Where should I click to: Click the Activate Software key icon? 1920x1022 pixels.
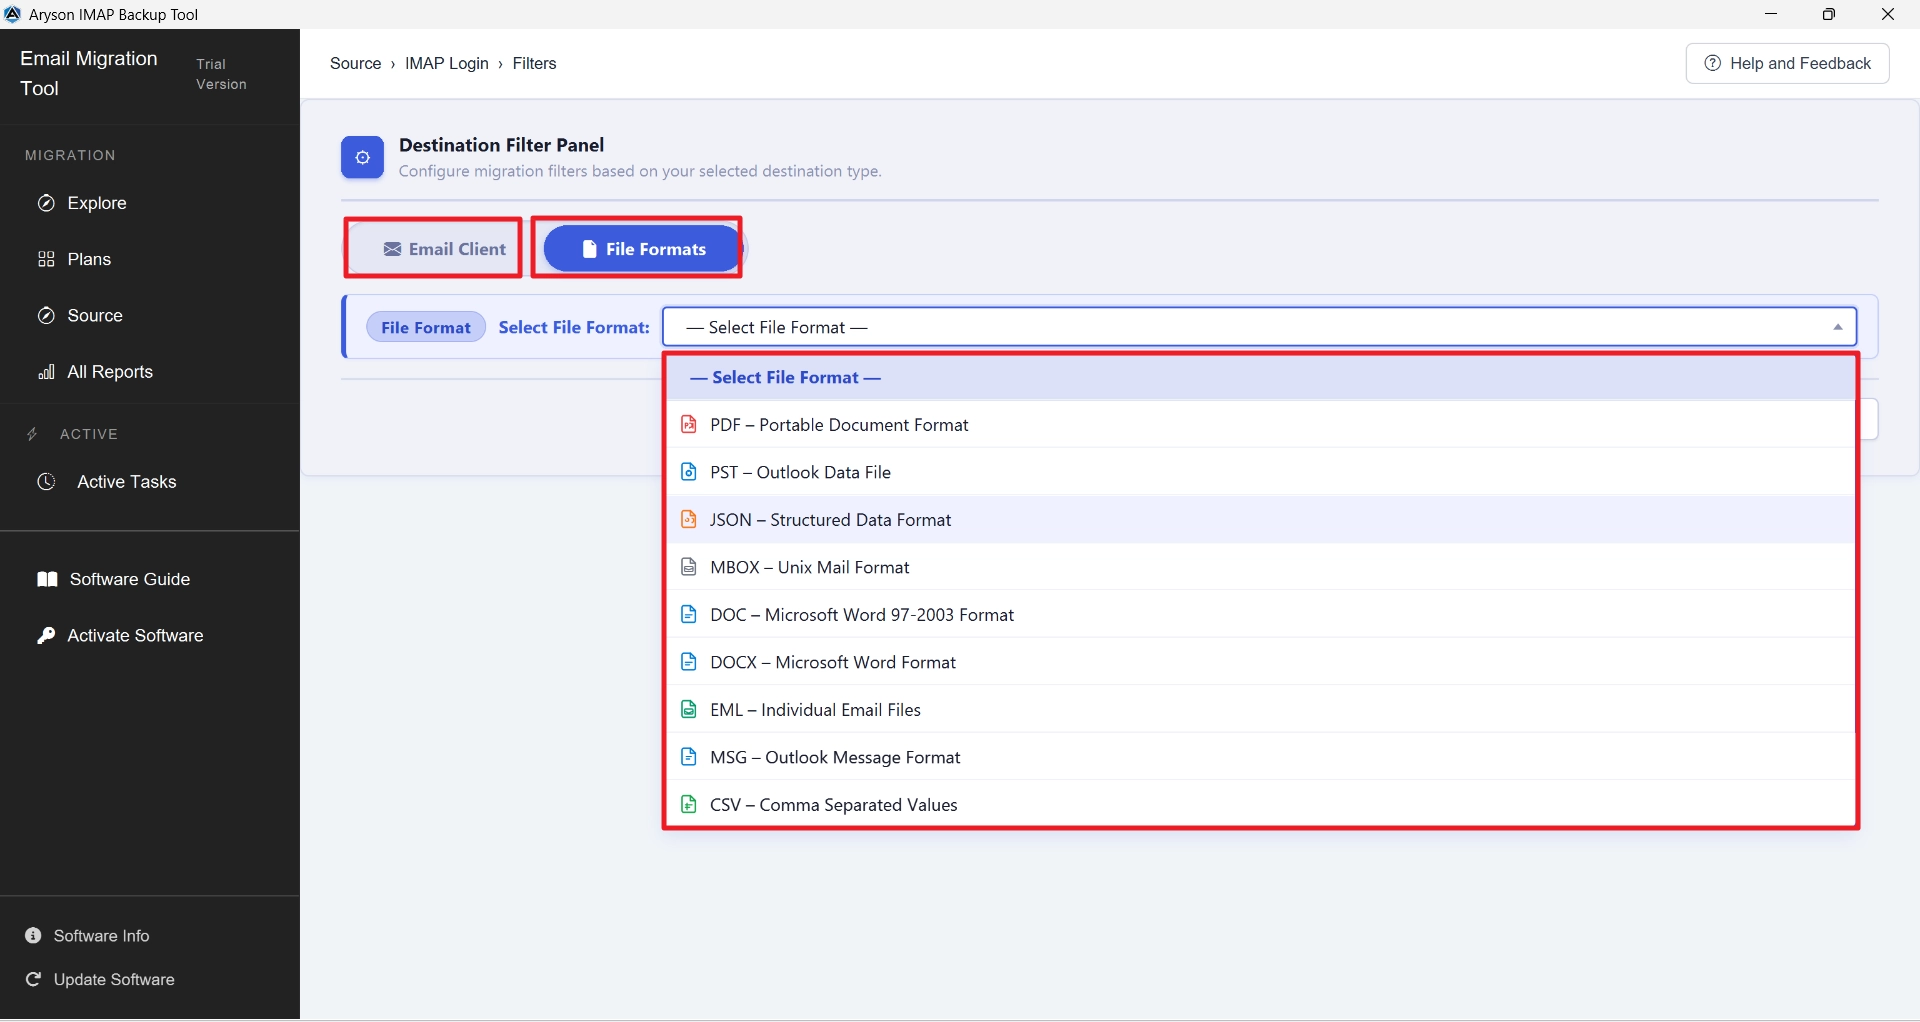(46, 635)
